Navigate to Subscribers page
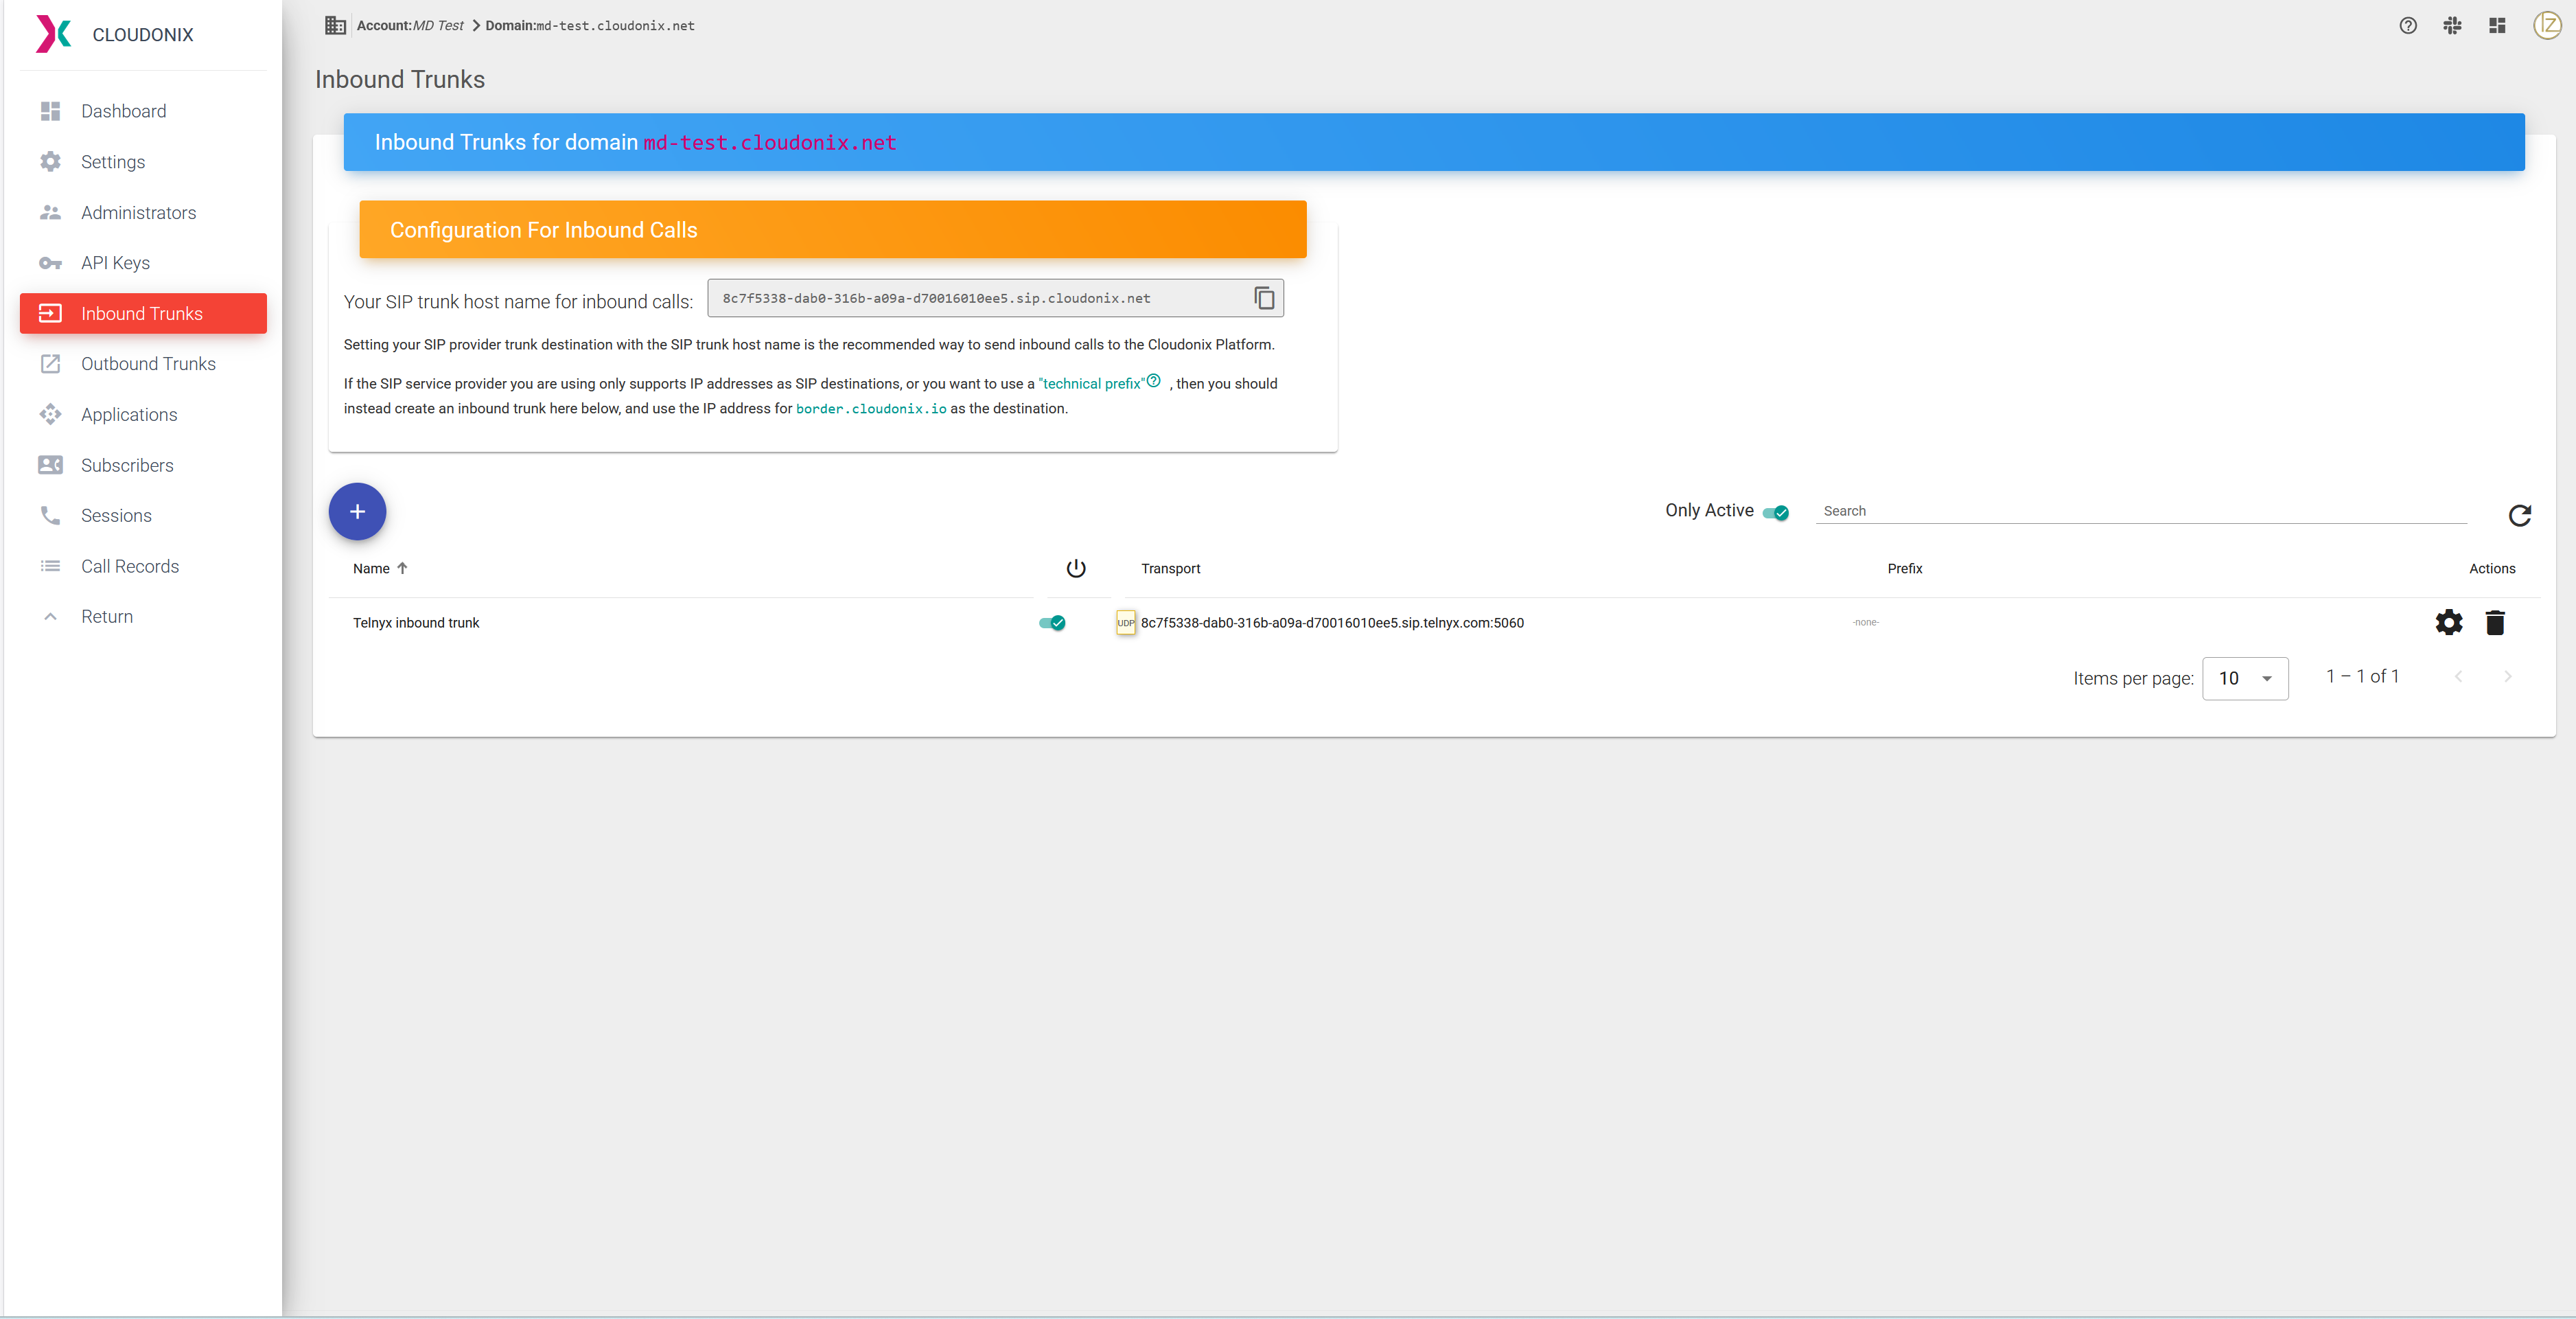This screenshot has height=1319, width=2576. click(127, 465)
